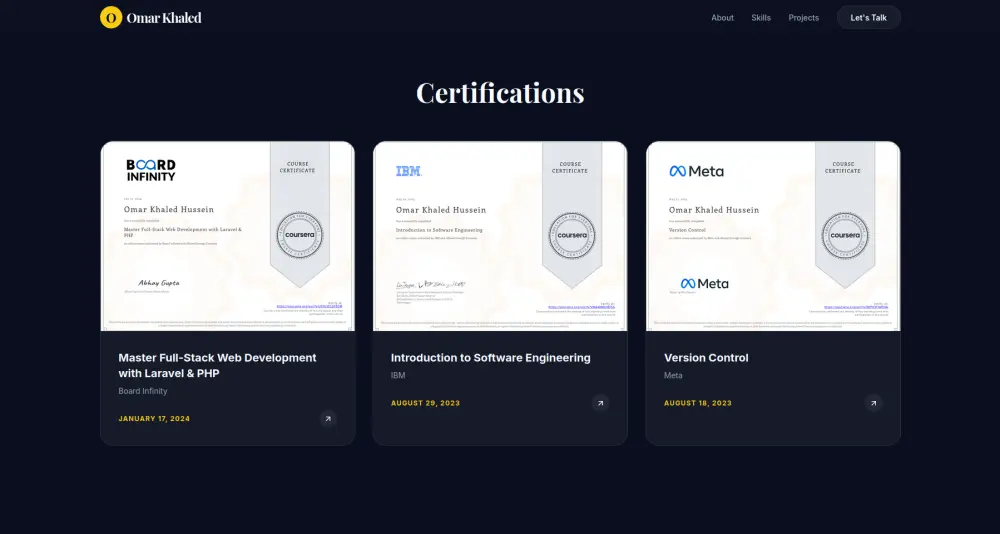Click the arrow icon on Version Control card

873,403
